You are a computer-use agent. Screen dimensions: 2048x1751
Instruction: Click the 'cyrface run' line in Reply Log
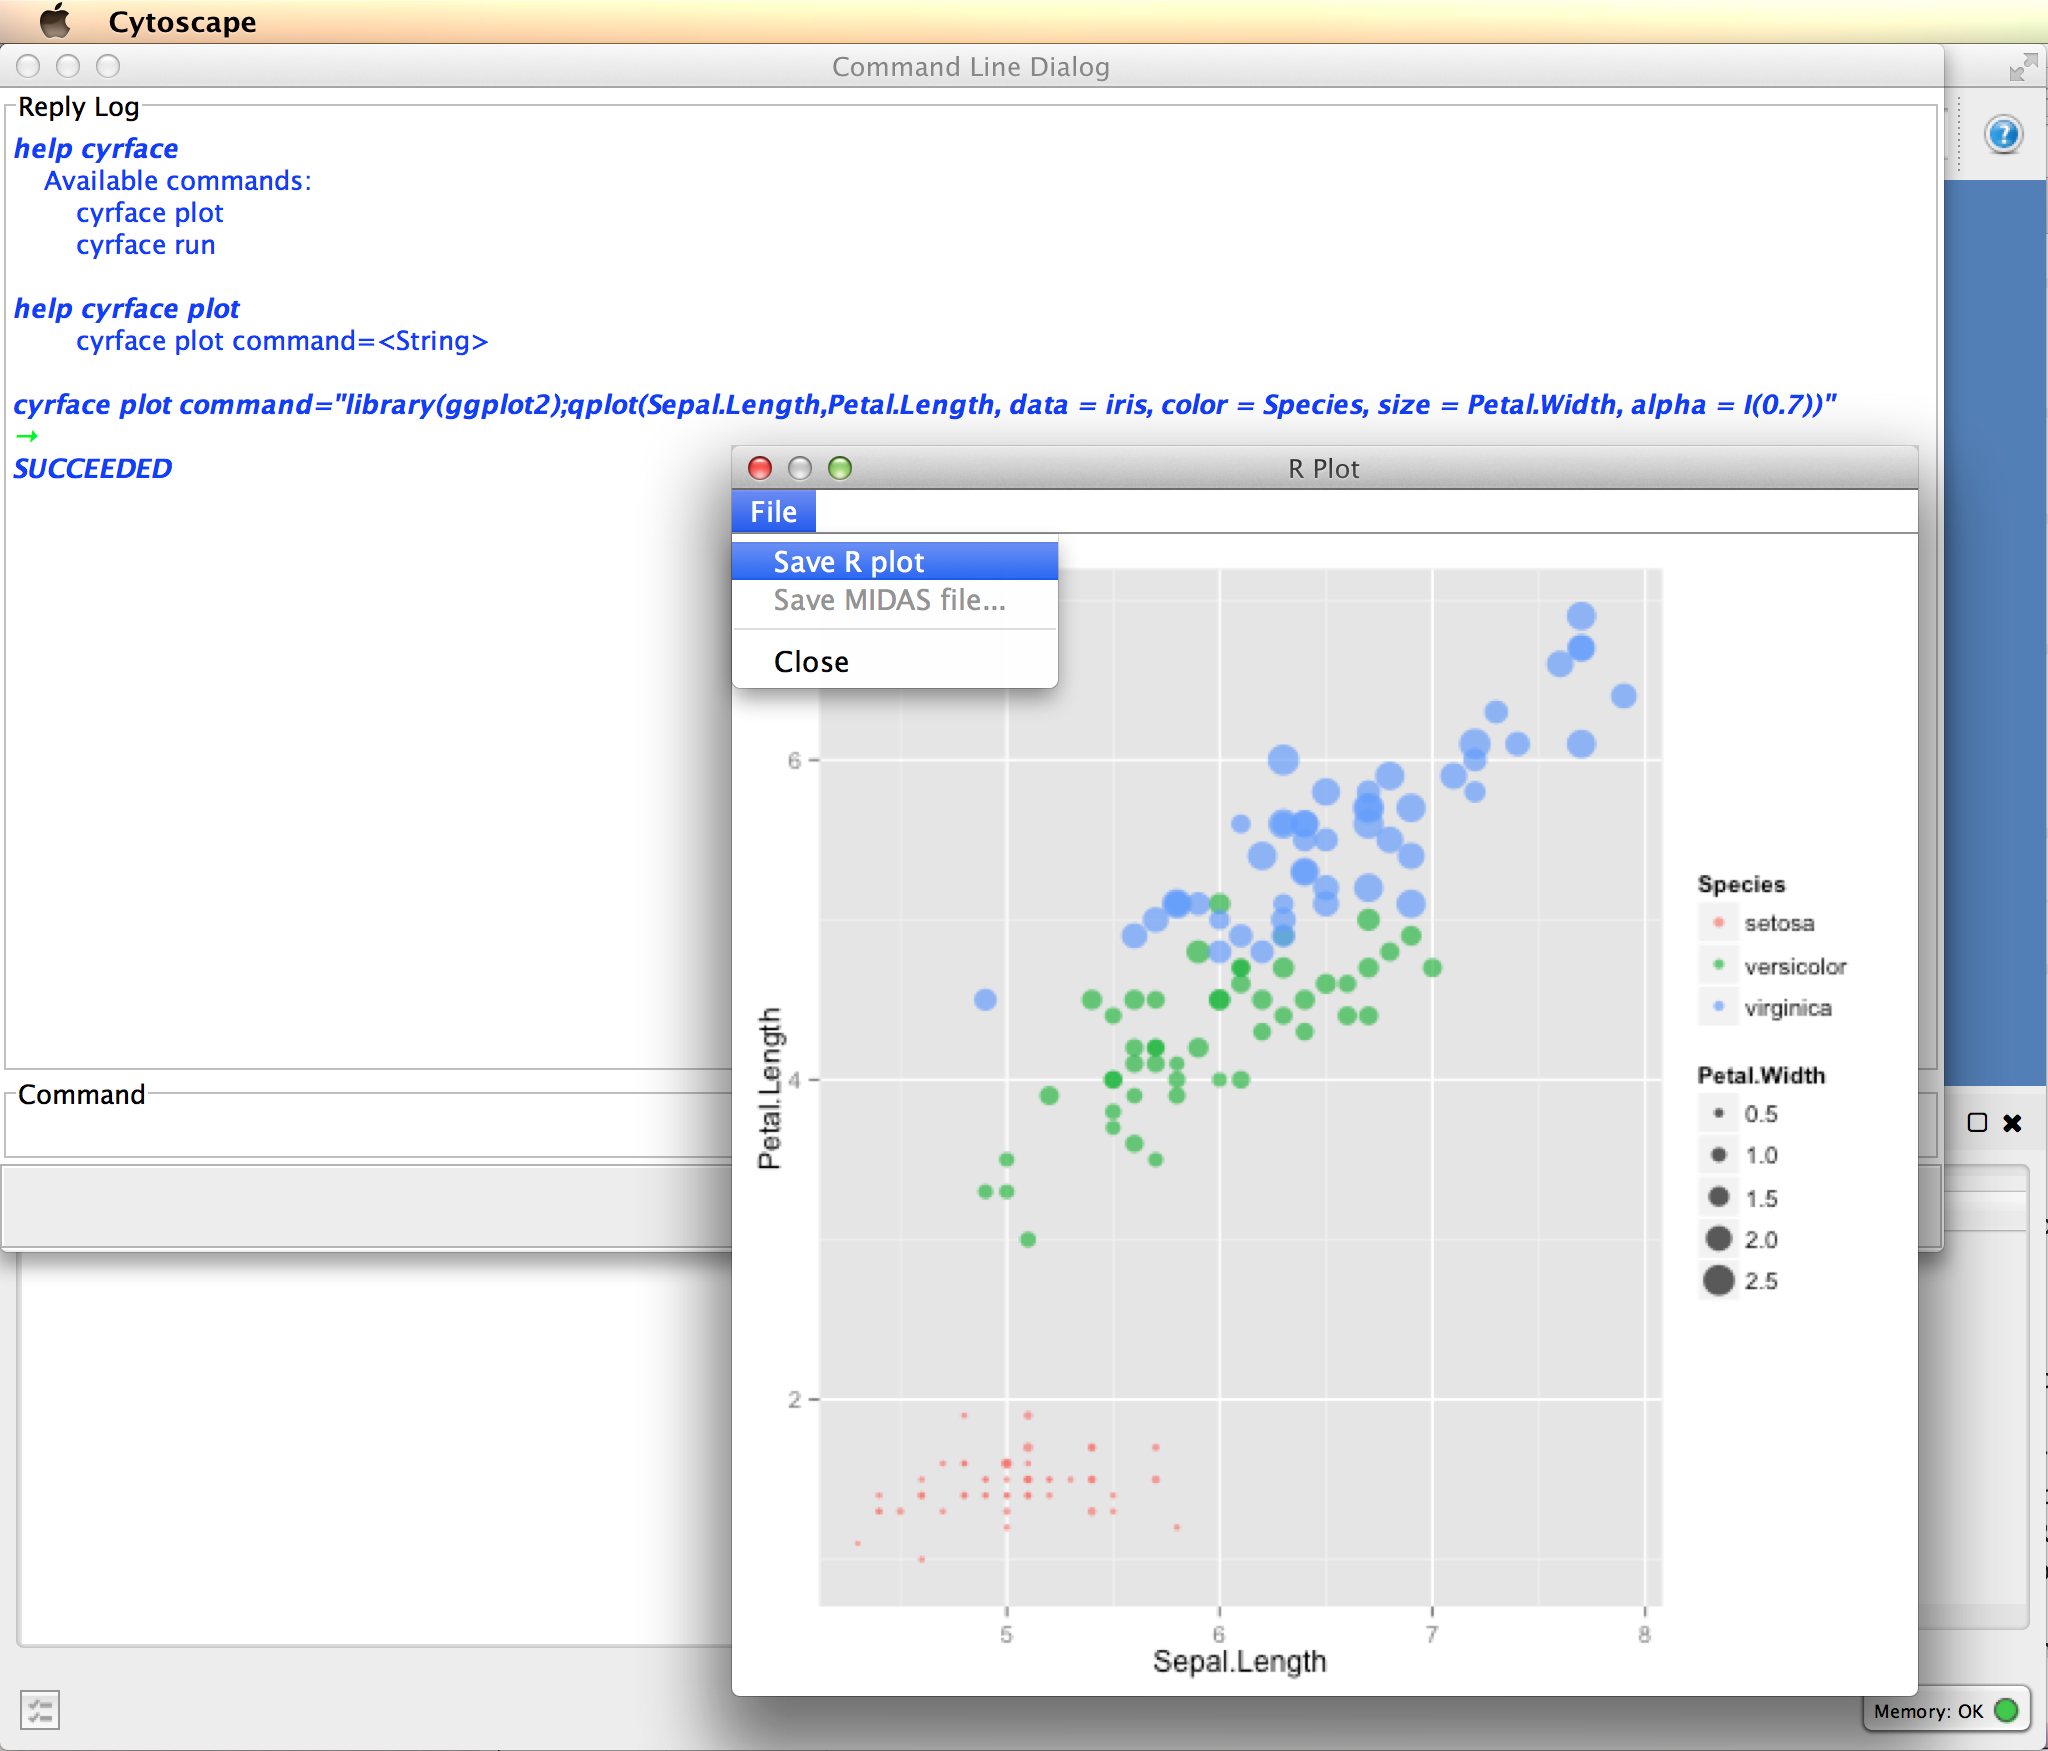point(146,245)
